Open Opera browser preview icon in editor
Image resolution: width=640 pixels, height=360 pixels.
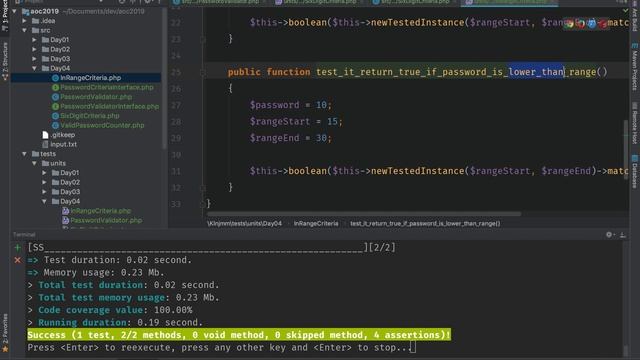[603, 24]
